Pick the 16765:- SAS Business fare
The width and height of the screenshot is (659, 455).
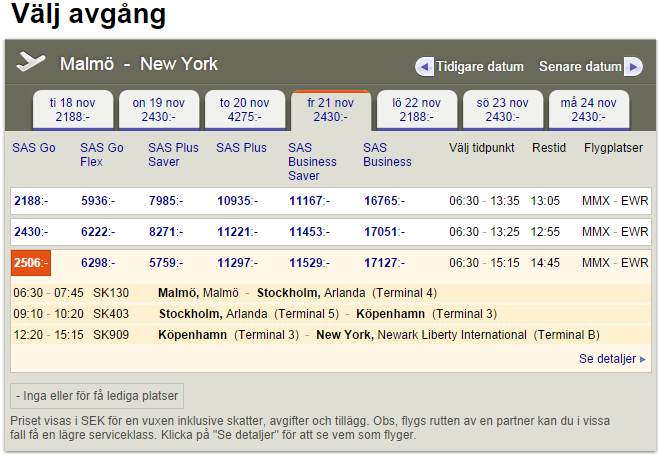384,201
